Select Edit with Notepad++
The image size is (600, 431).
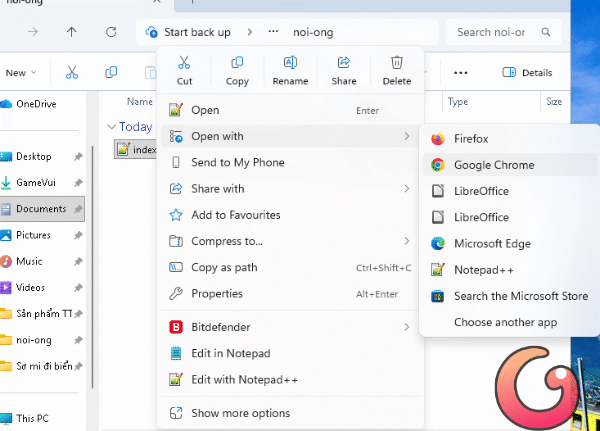[x=290, y=380]
